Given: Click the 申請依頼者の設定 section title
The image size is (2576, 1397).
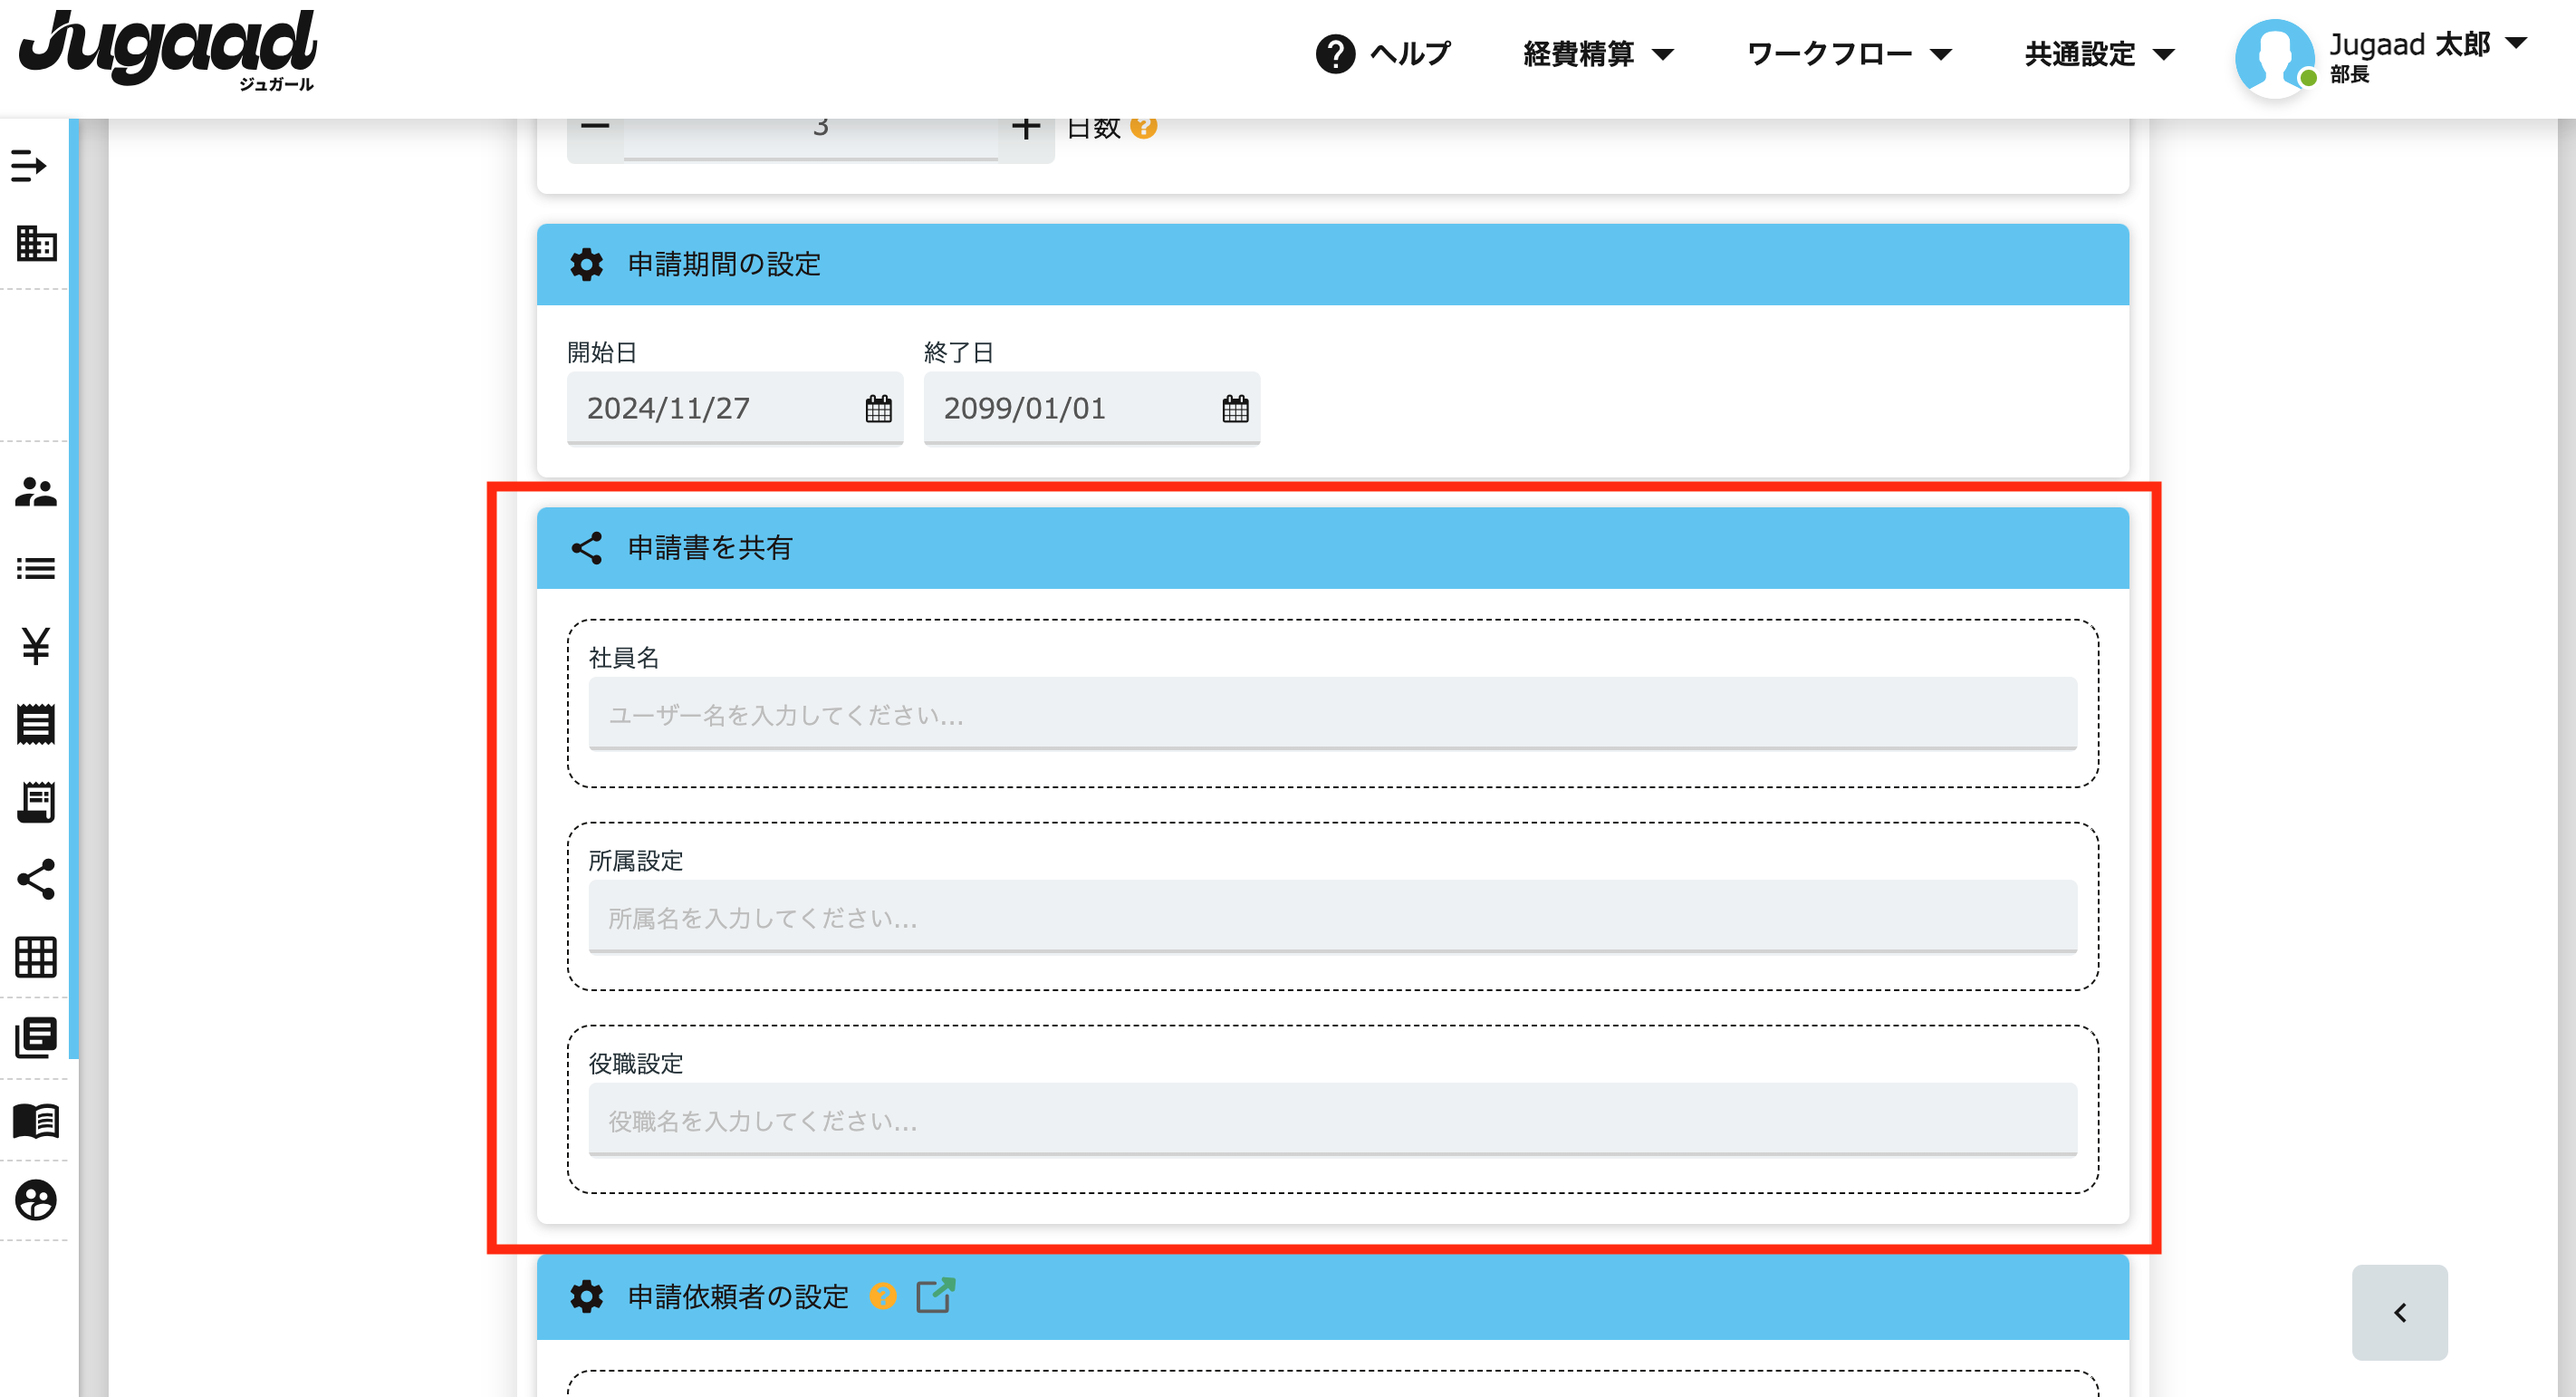Looking at the screenshot, I should [x=738, y=1297].
